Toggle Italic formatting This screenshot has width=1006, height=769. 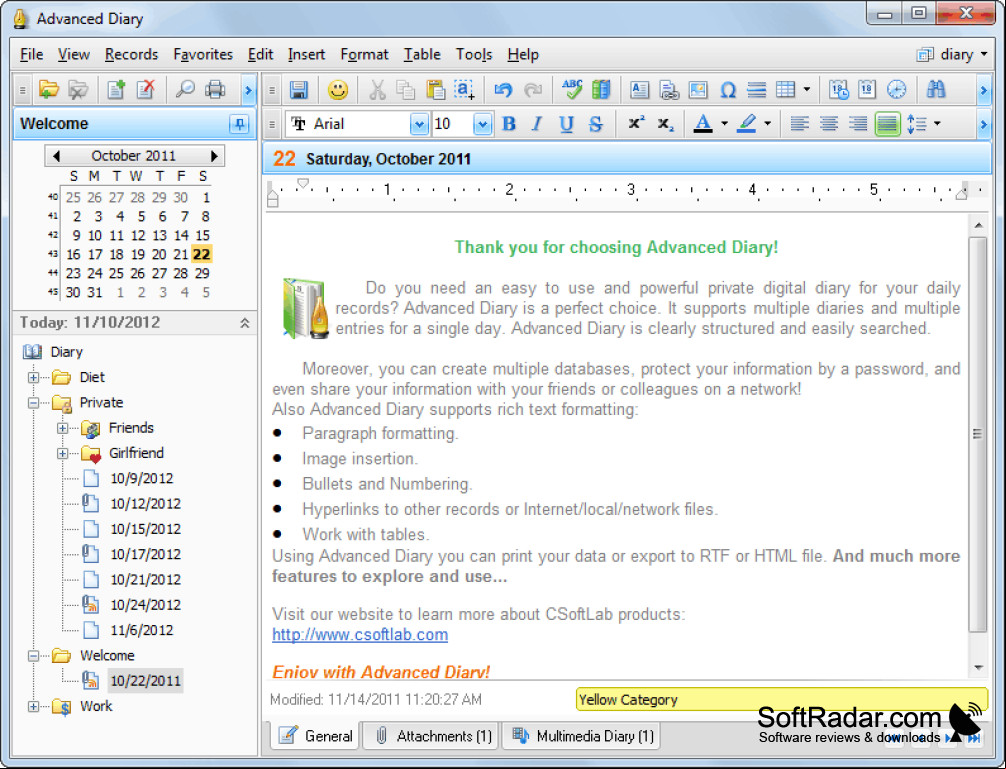(x=537, y=124)
